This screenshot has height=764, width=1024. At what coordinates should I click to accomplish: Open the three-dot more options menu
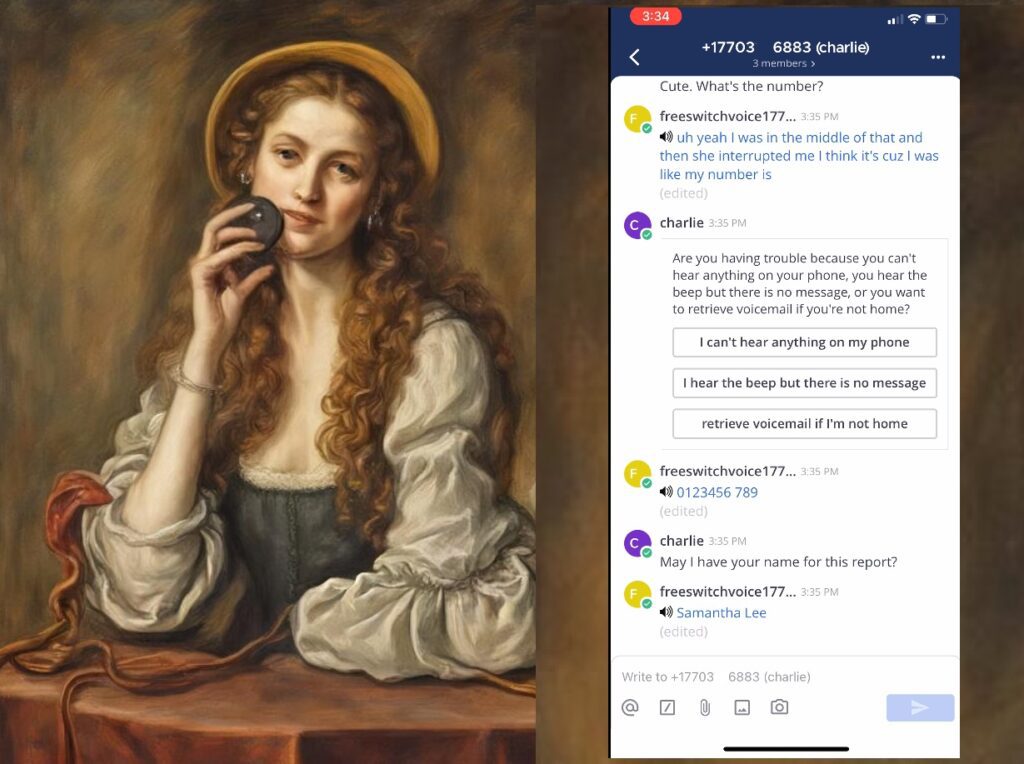pos(937,58)
